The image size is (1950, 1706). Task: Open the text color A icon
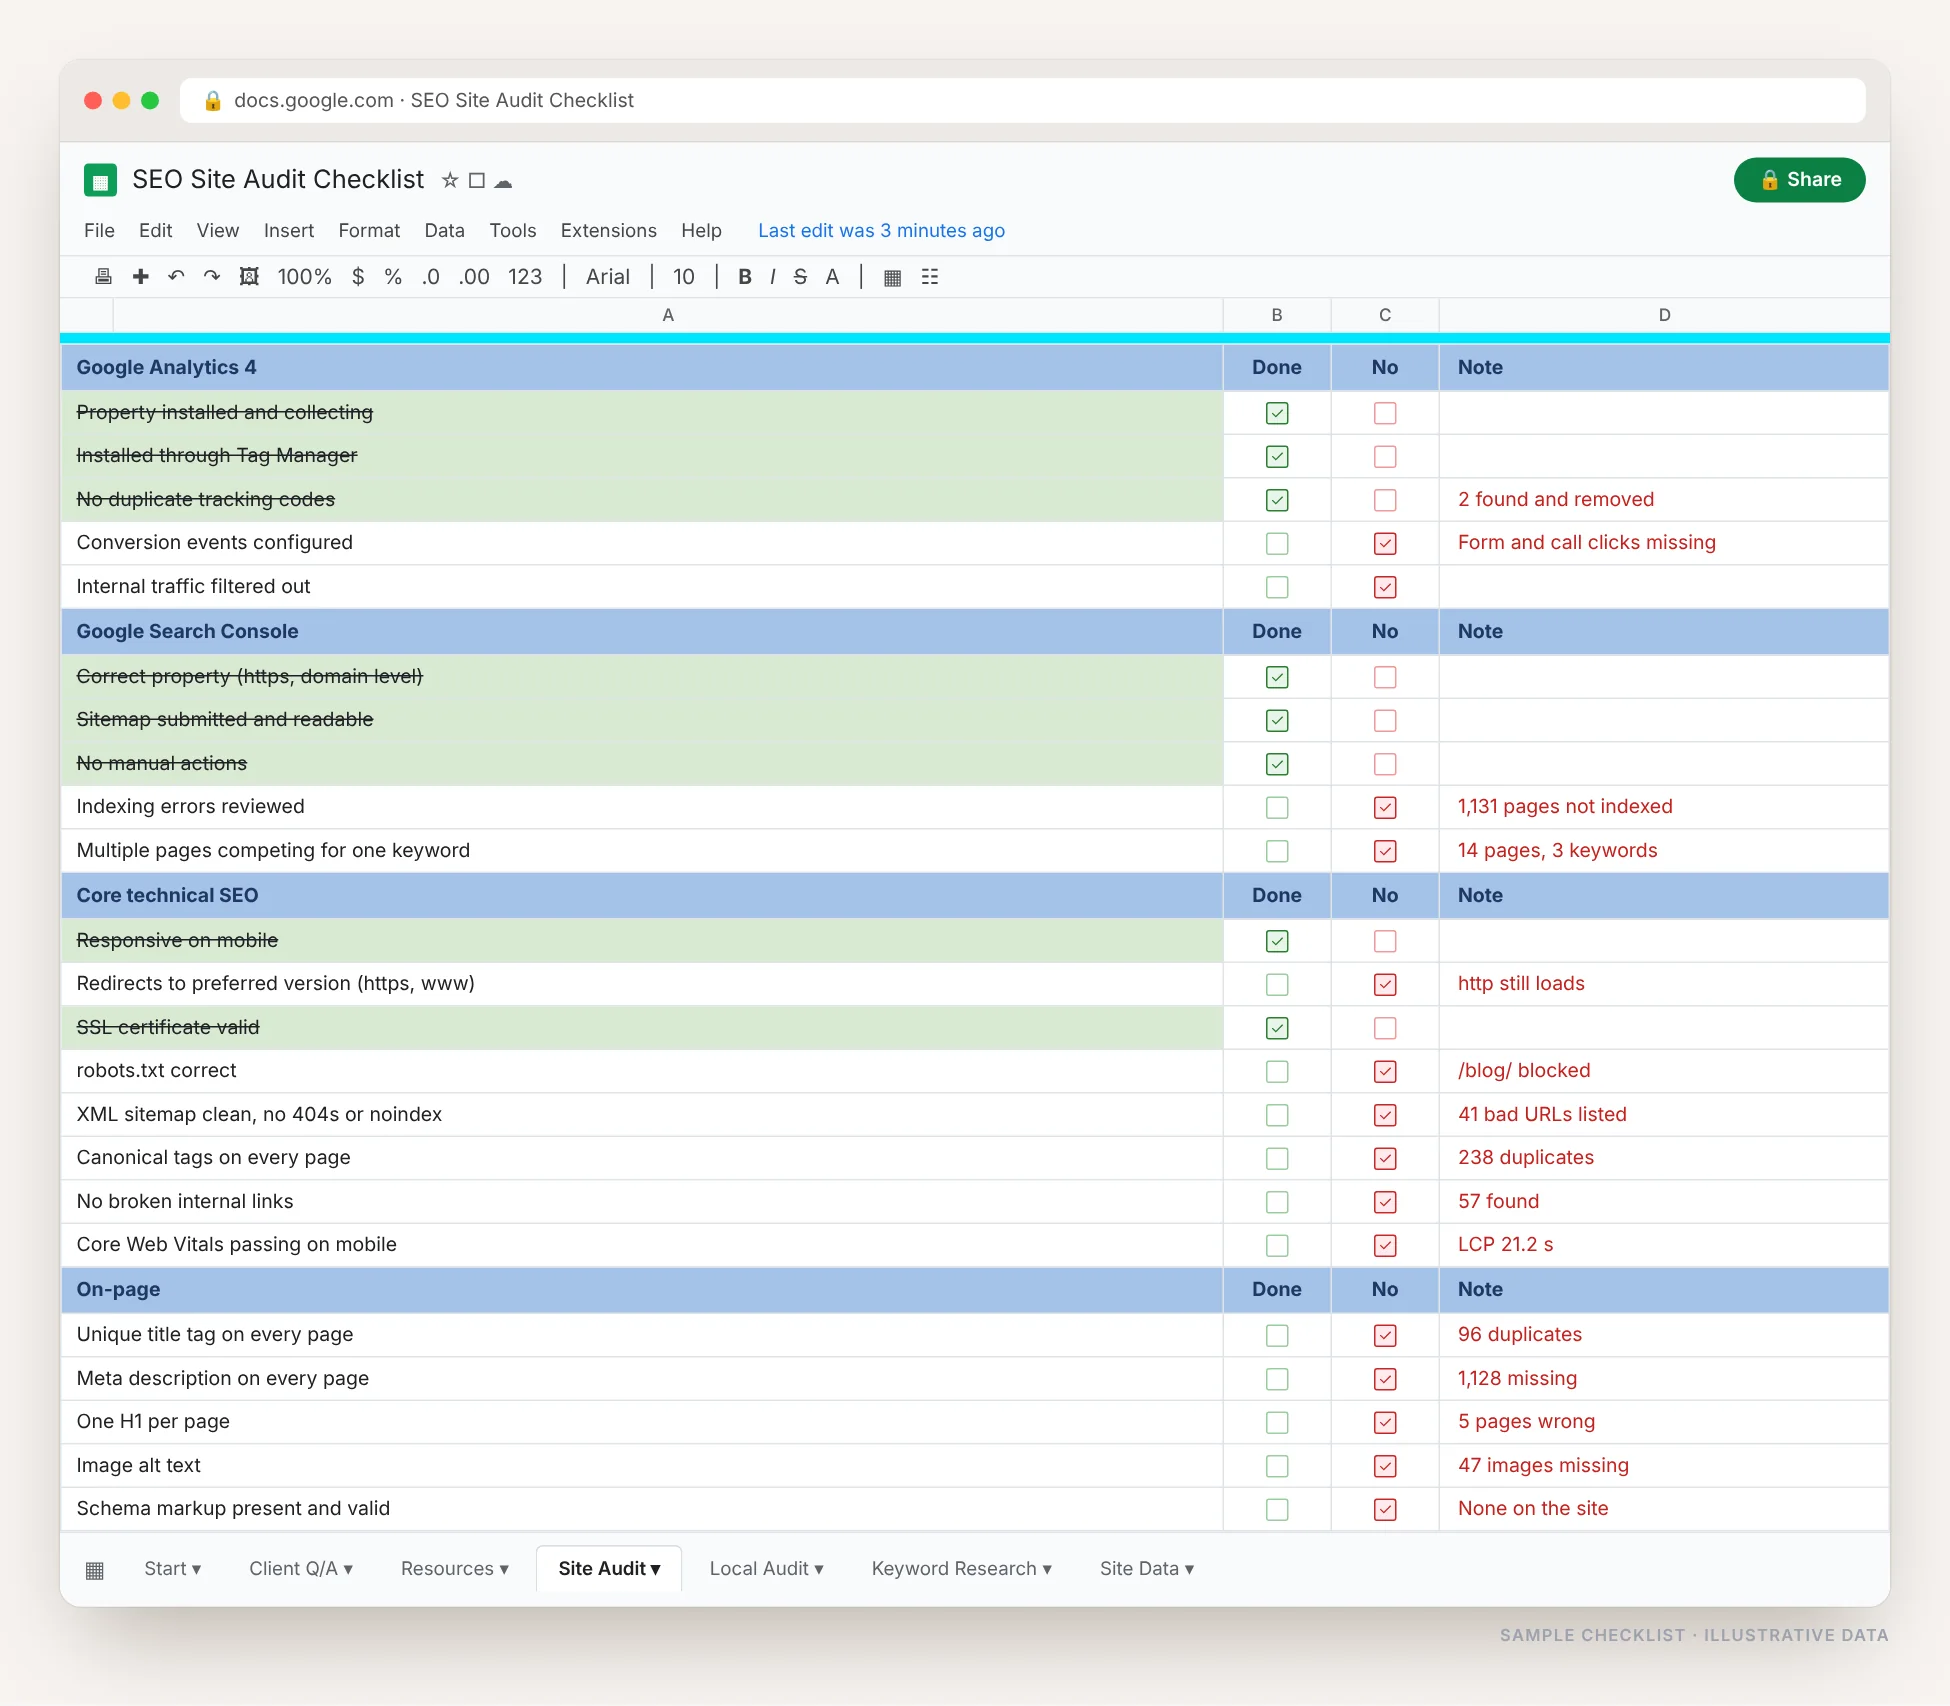(832, 277)
